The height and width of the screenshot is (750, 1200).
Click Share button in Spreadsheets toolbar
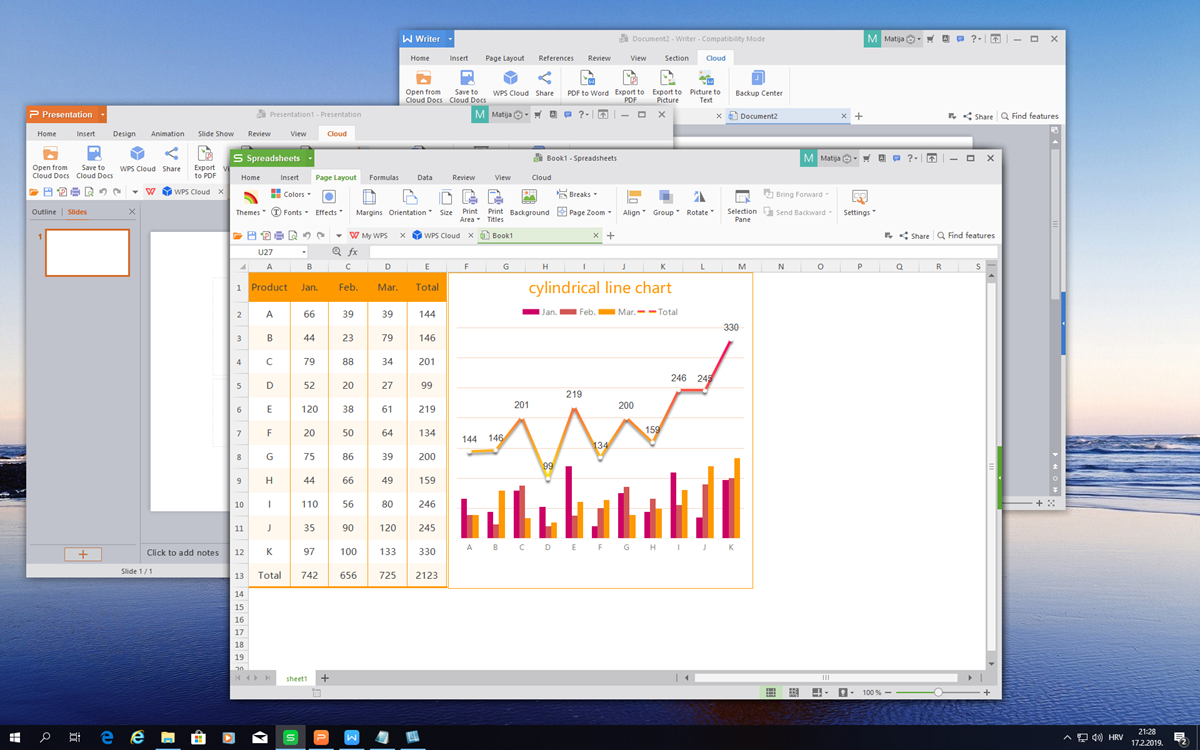pyautogui.click(x=914, y=236)
